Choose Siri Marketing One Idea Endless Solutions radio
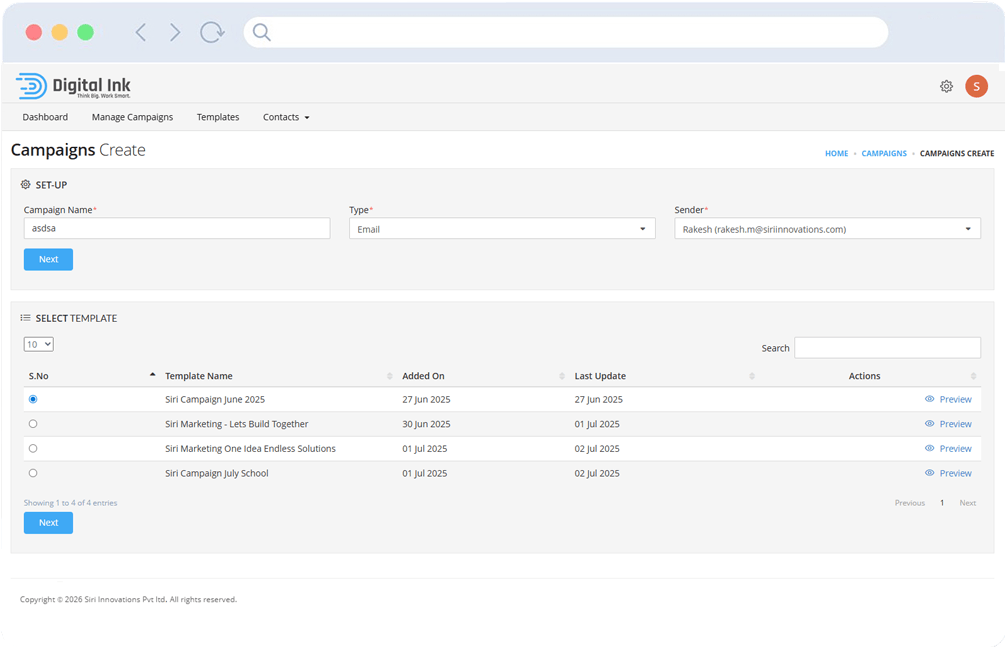The height and width of the screenshot is (647, 1005). [x=33, y=449]
